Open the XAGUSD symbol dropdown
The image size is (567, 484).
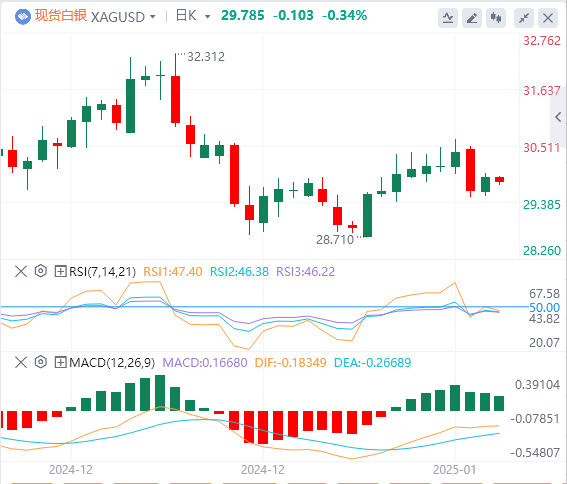(x=153, y=17)
